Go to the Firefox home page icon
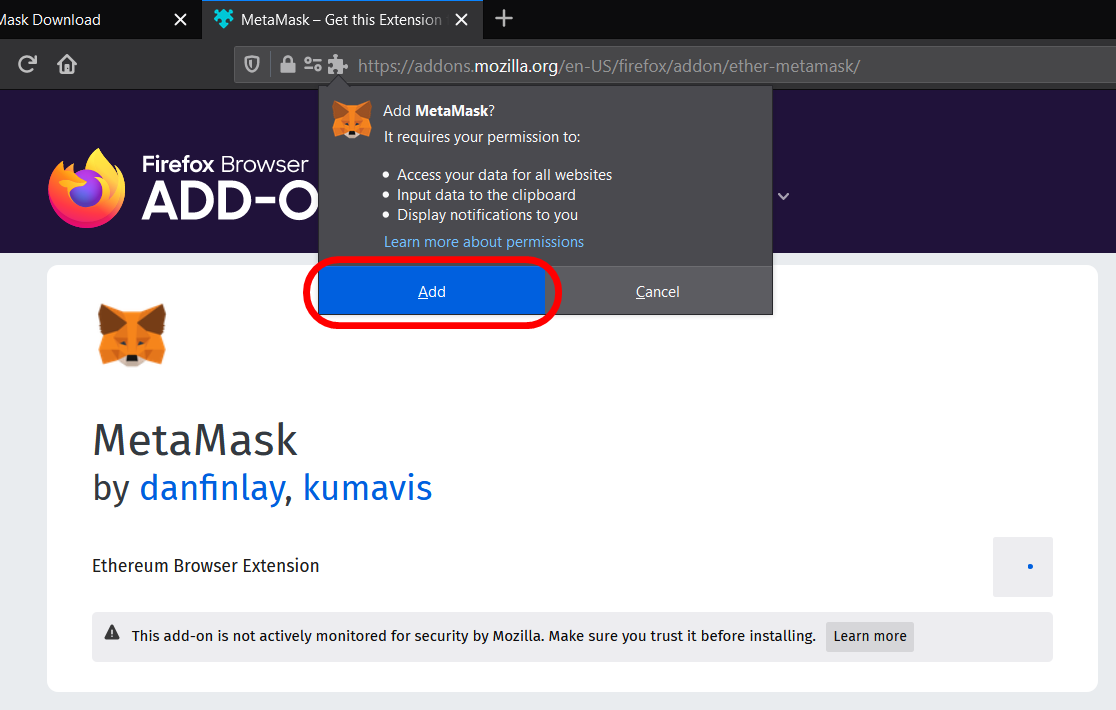 pos(67,65)
